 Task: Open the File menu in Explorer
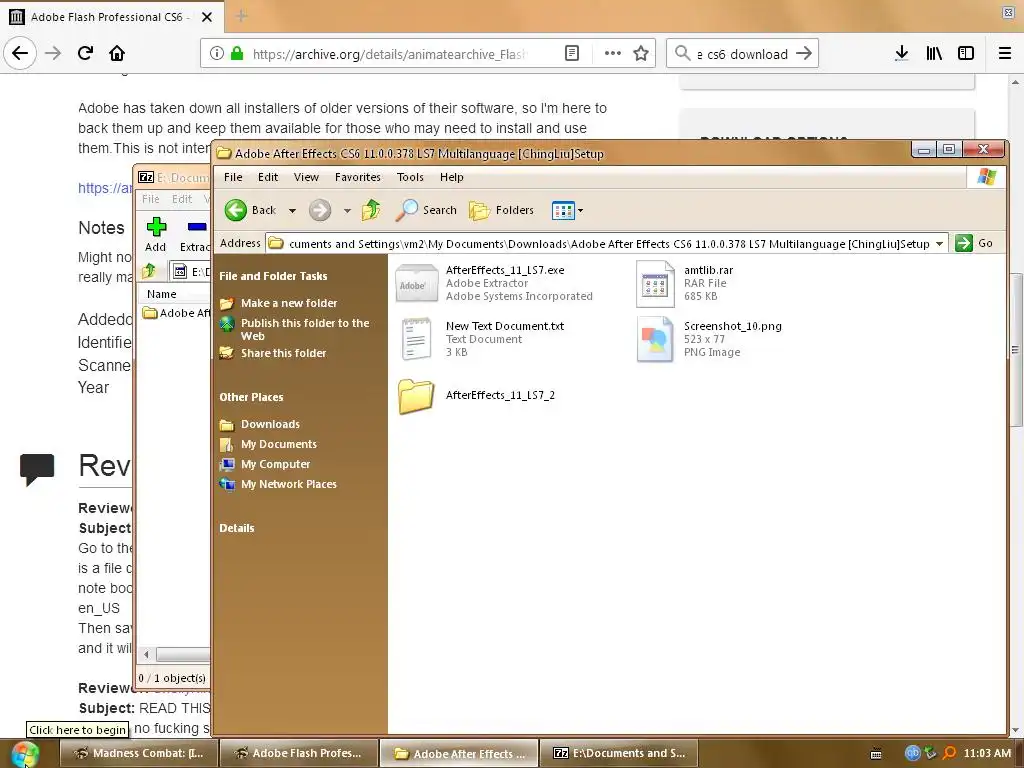coord(233,177)
